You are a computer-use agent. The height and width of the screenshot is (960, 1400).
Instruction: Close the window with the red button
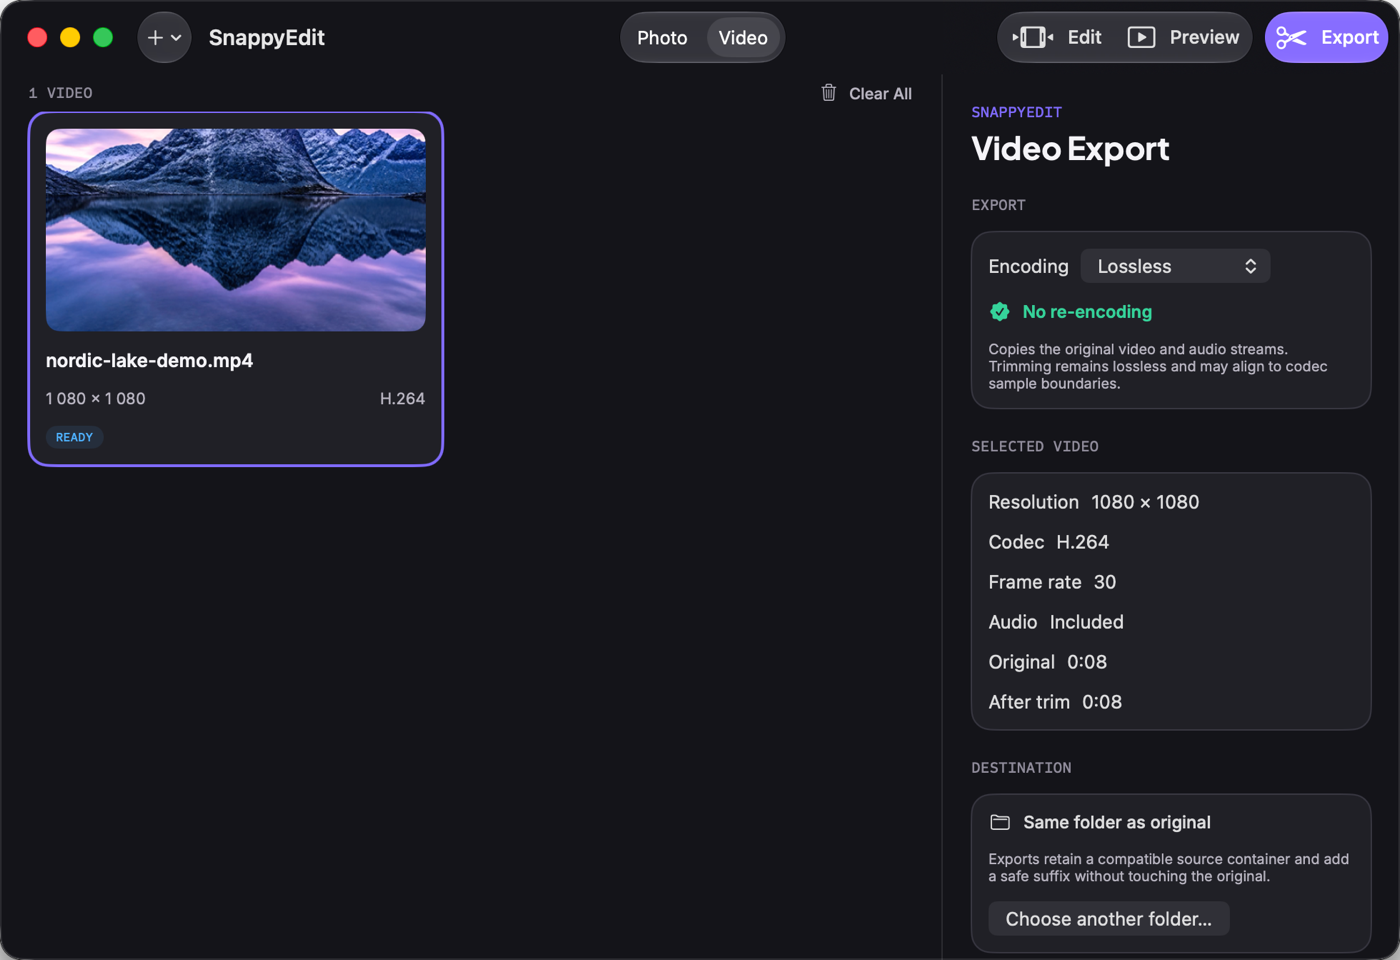pos(37,38)
